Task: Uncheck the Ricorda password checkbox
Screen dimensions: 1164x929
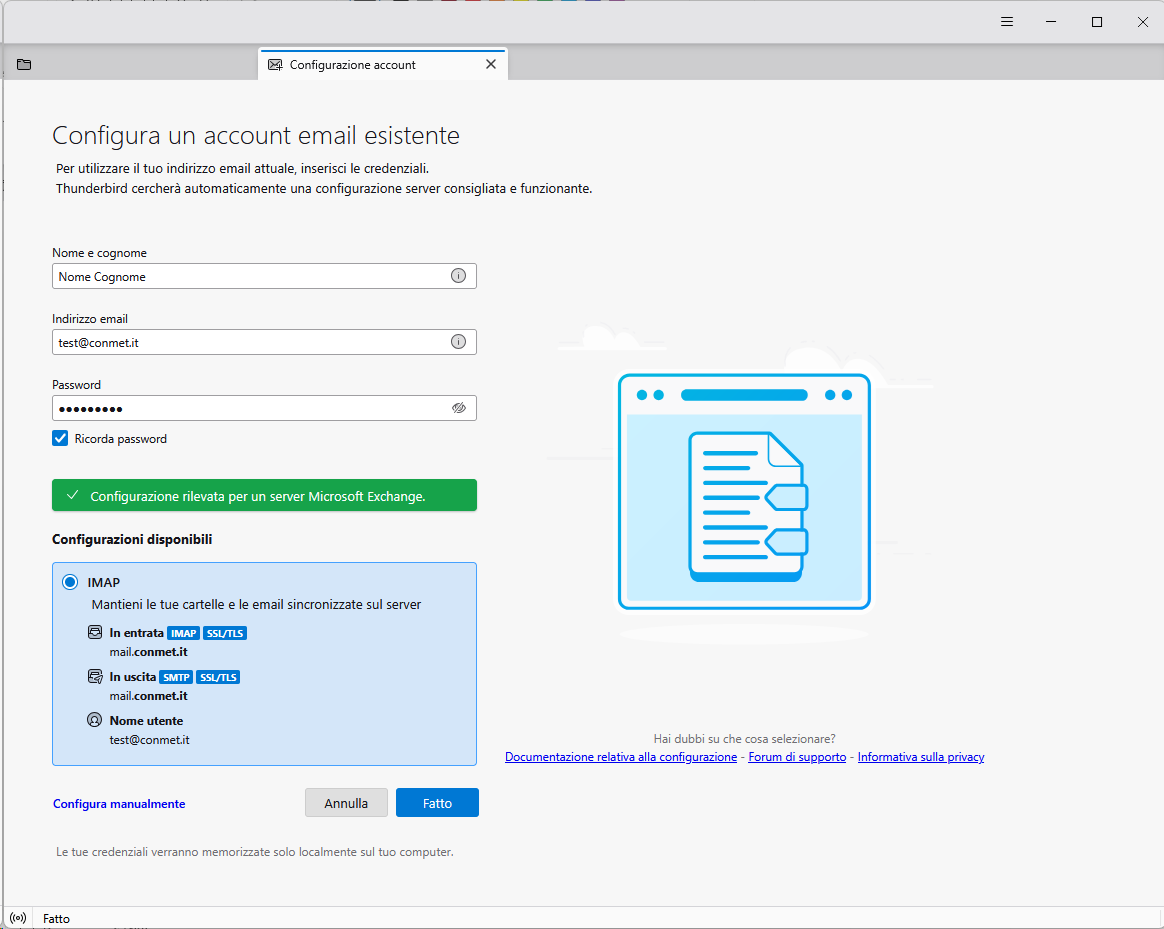Action: pyautogui.click(x=60, y=438)
